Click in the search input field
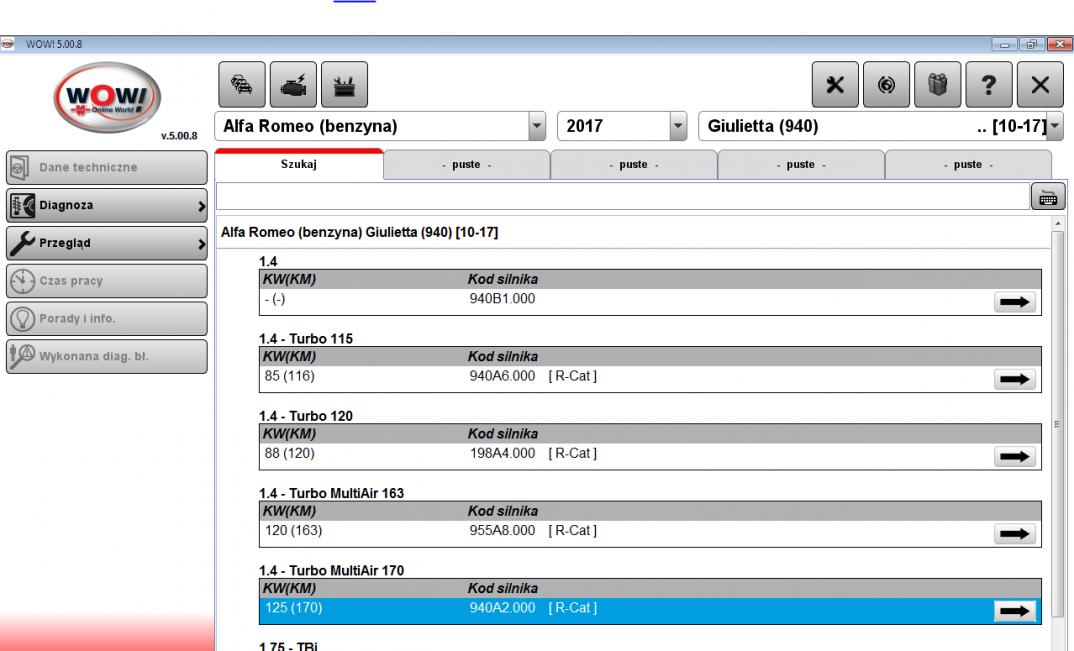Image resolution: width=1074 pixels, height=651 pixels. pos(623,197)
